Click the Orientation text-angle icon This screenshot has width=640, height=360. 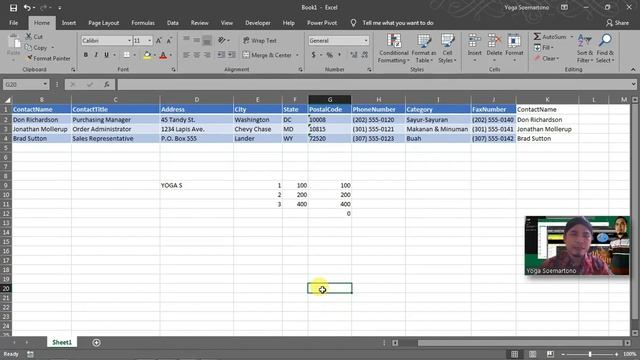click(x=222, y=40)
